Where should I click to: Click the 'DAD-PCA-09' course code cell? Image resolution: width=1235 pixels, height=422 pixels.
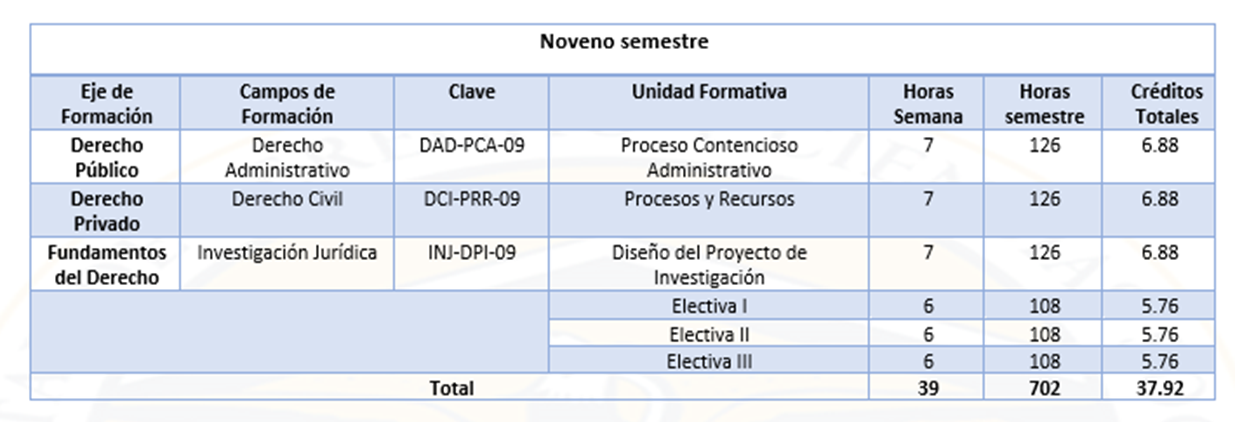472,145
